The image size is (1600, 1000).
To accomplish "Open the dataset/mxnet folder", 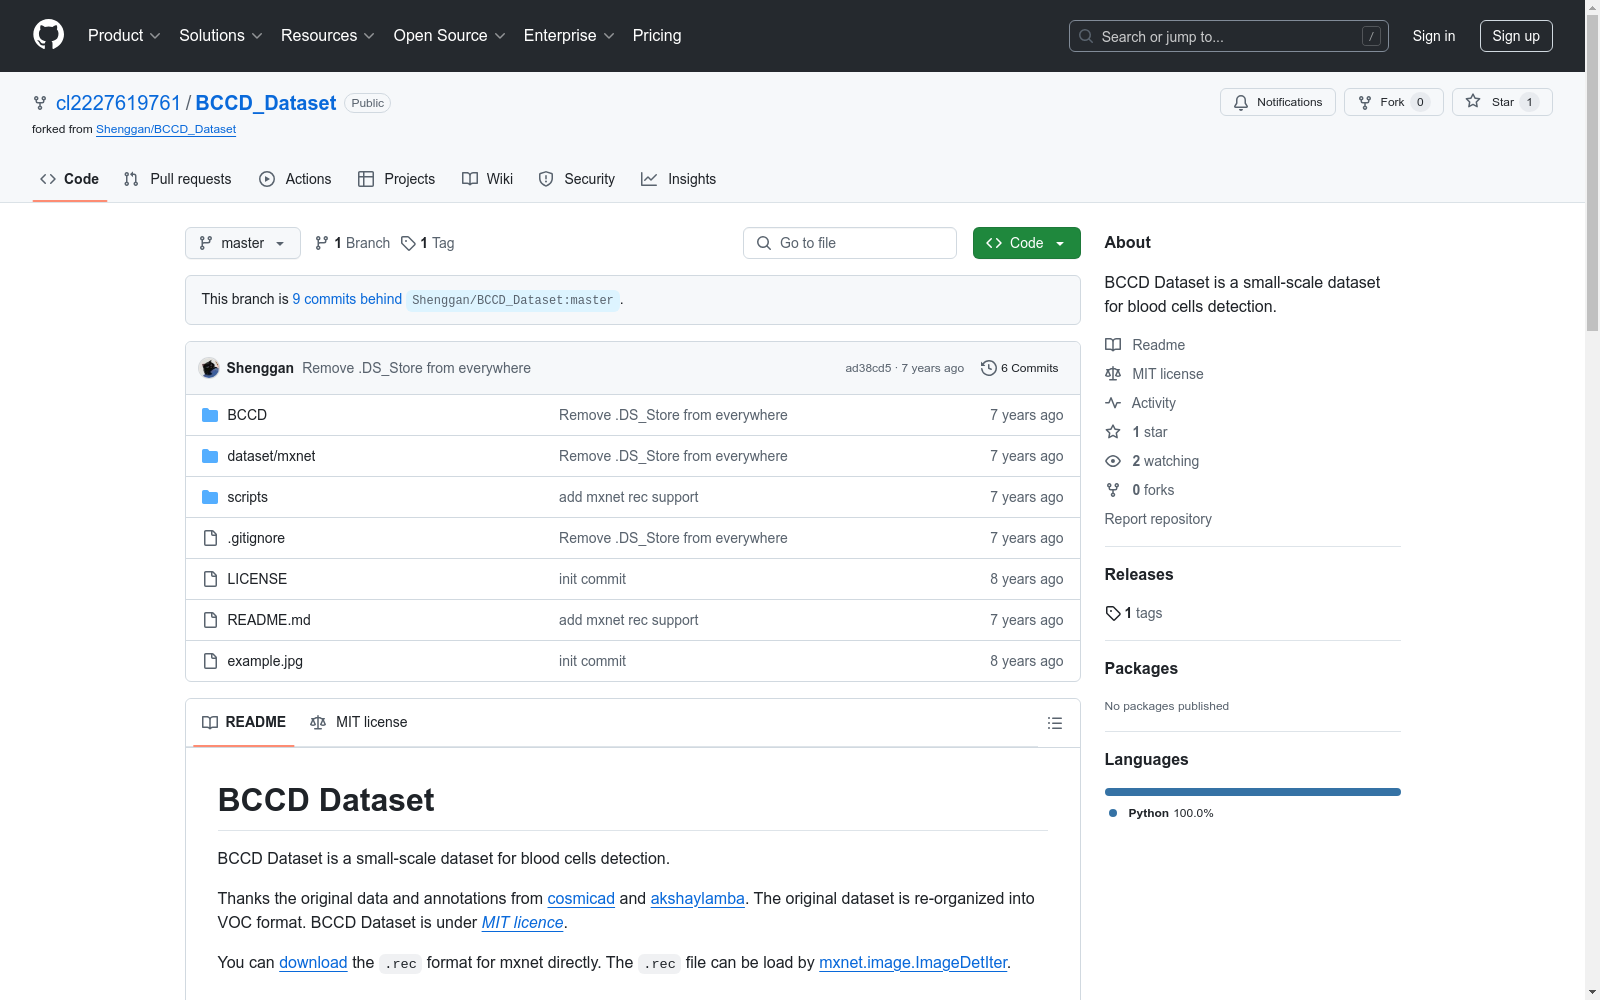I will pos(271,456).
